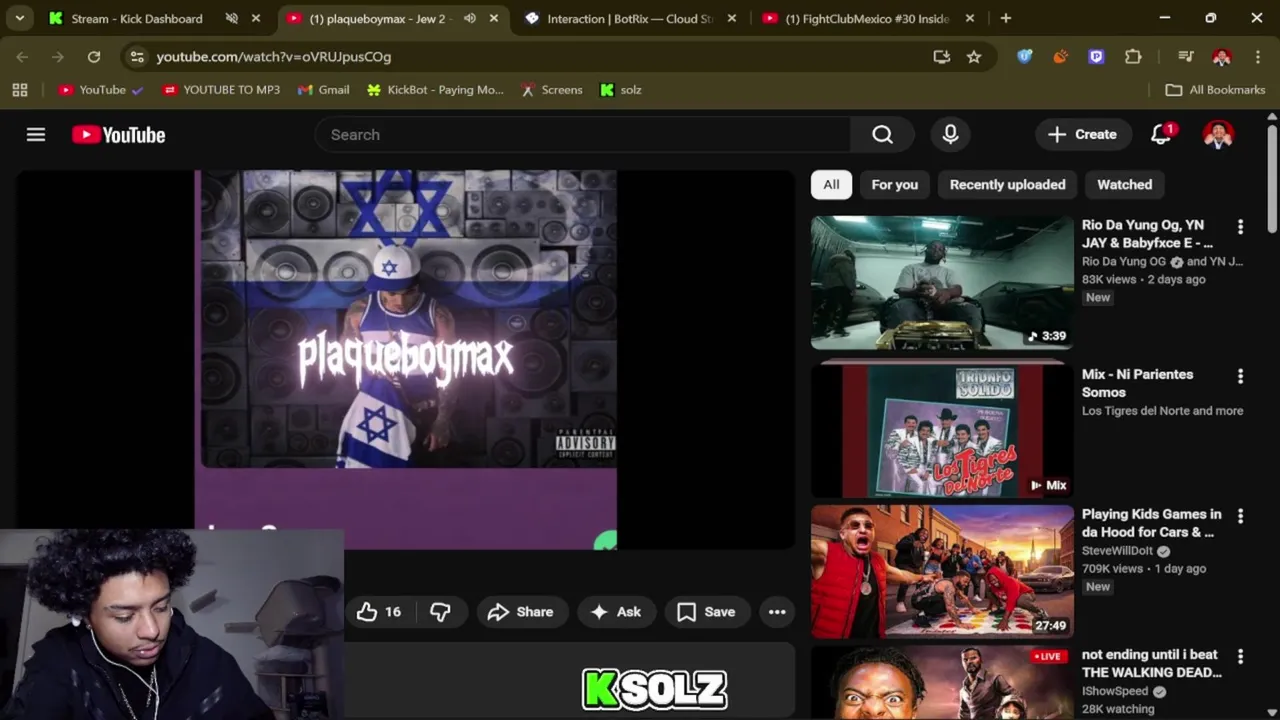Open the solz bookmark
Image resolution: width=1280 pixels, height=720 pixels.
point(620,90)
